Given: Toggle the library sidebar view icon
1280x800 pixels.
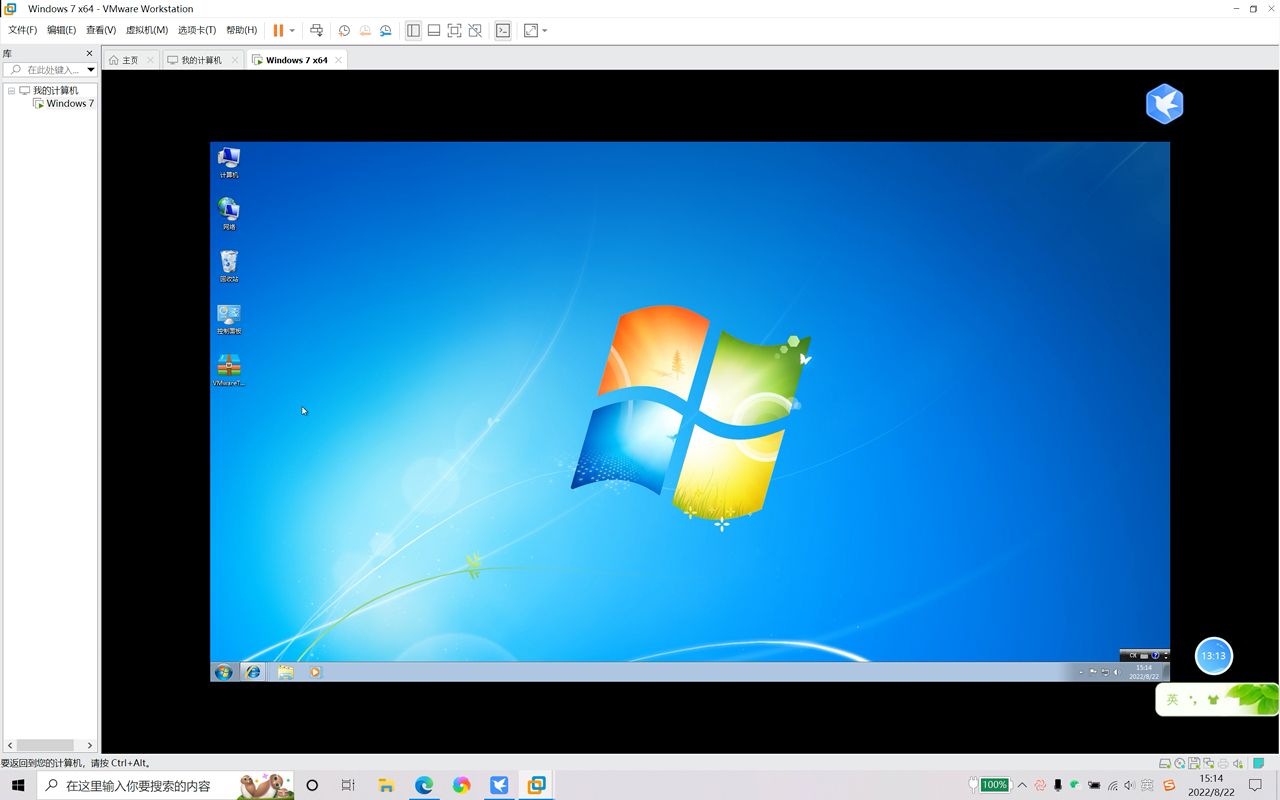Looking at the screenshot, I should coord(413,31).
